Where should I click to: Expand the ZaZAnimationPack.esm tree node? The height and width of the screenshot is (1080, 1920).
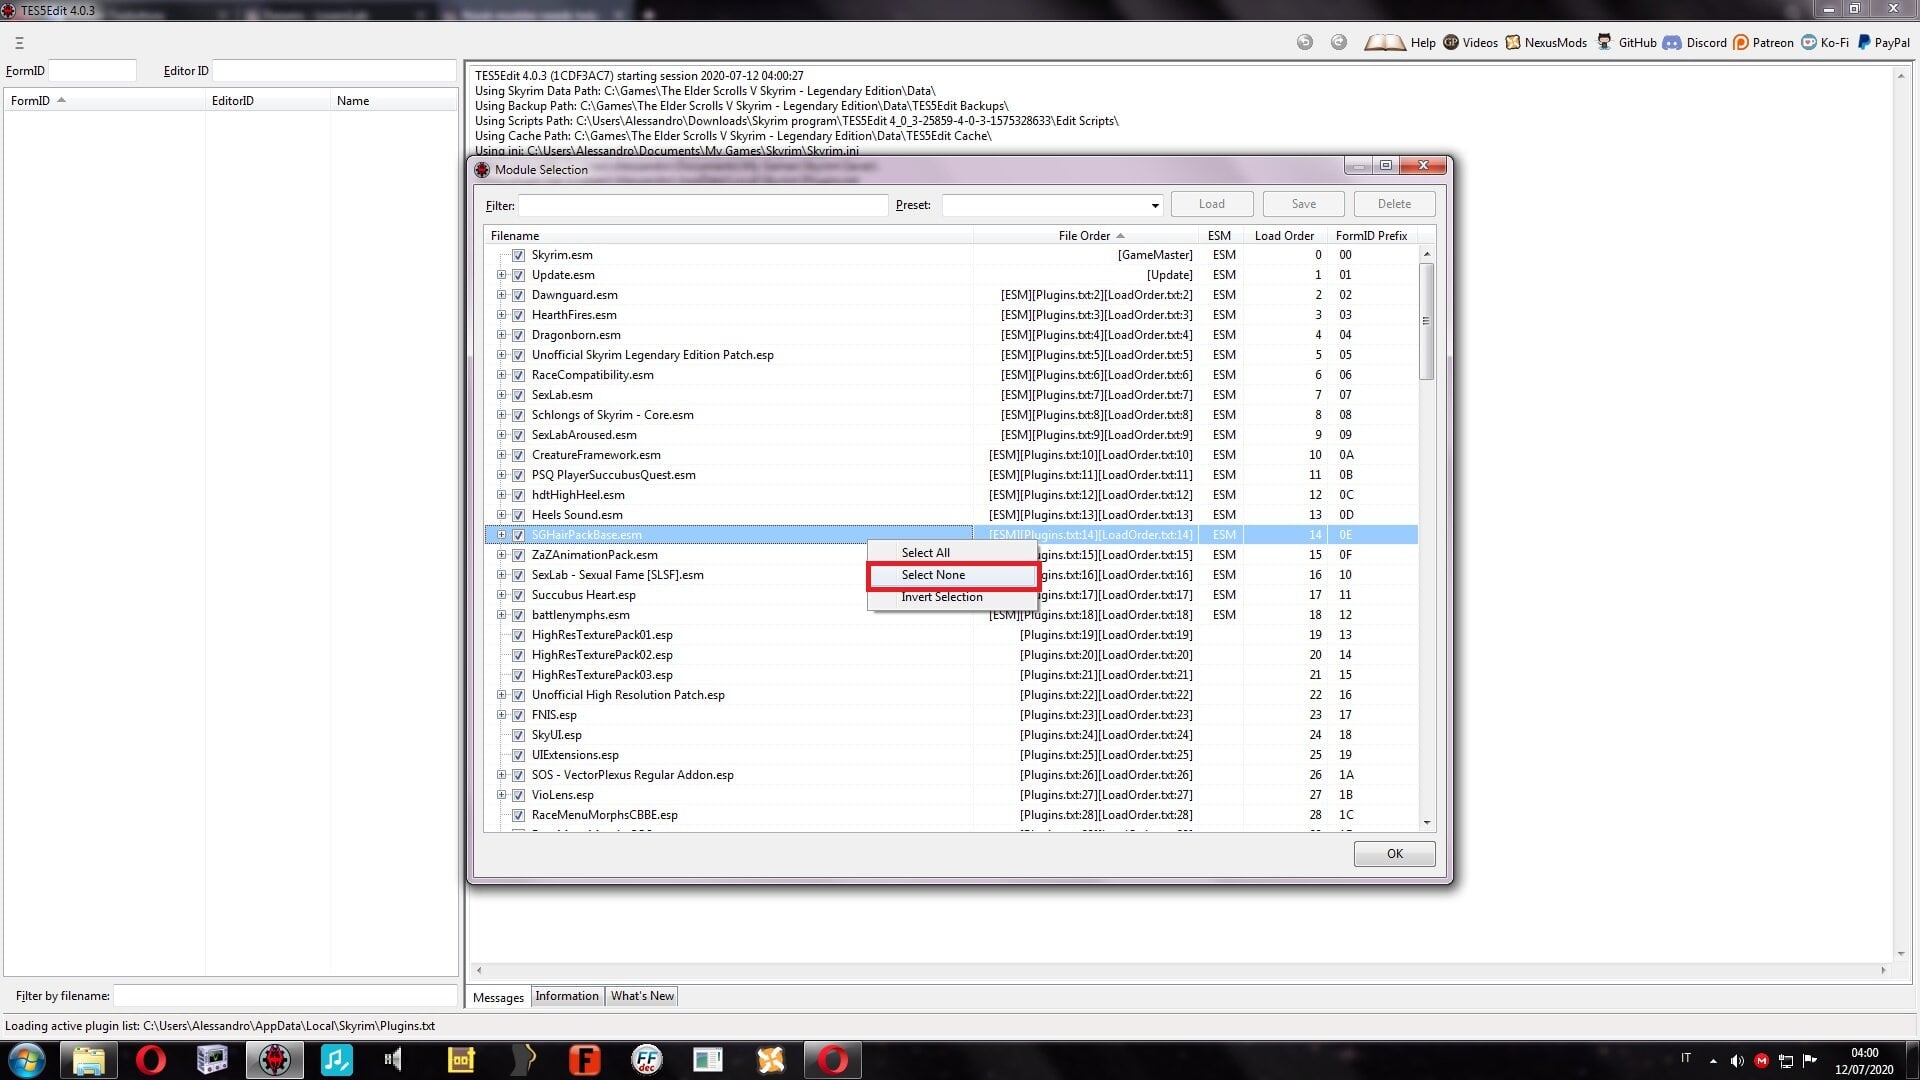(501, 555)
